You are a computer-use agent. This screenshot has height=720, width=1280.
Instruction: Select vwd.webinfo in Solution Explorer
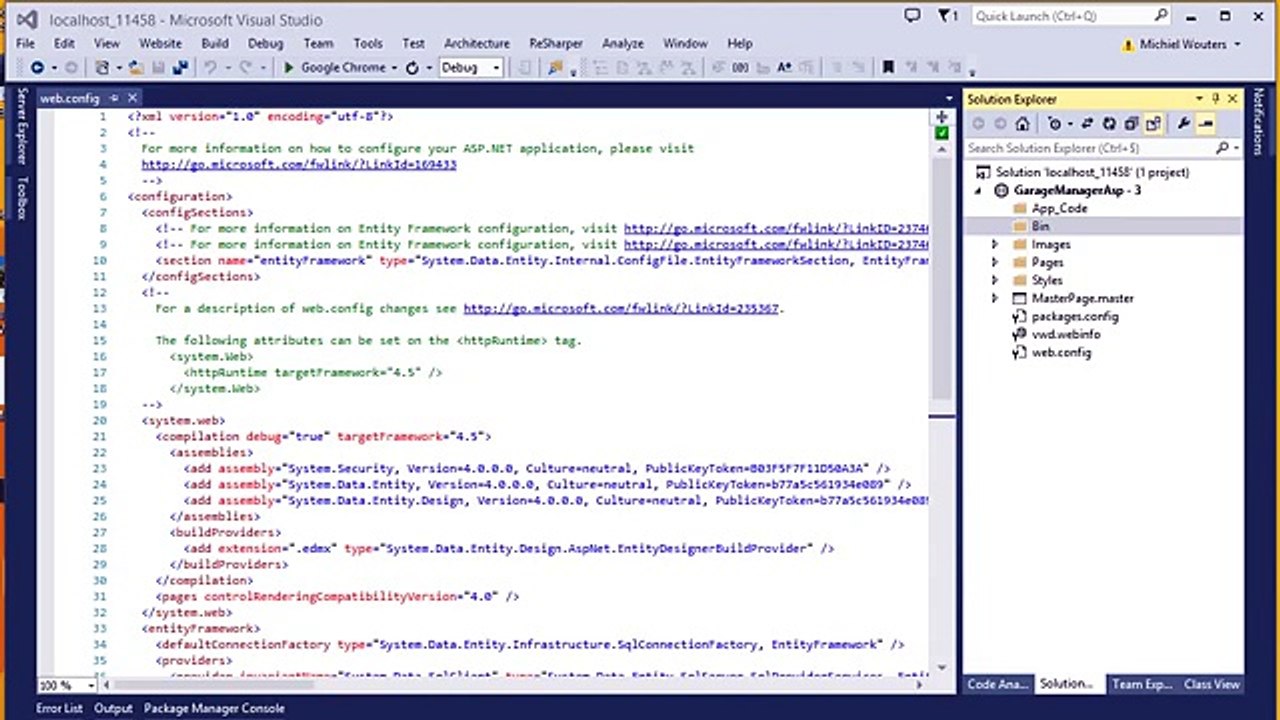tap(1066, 334)
